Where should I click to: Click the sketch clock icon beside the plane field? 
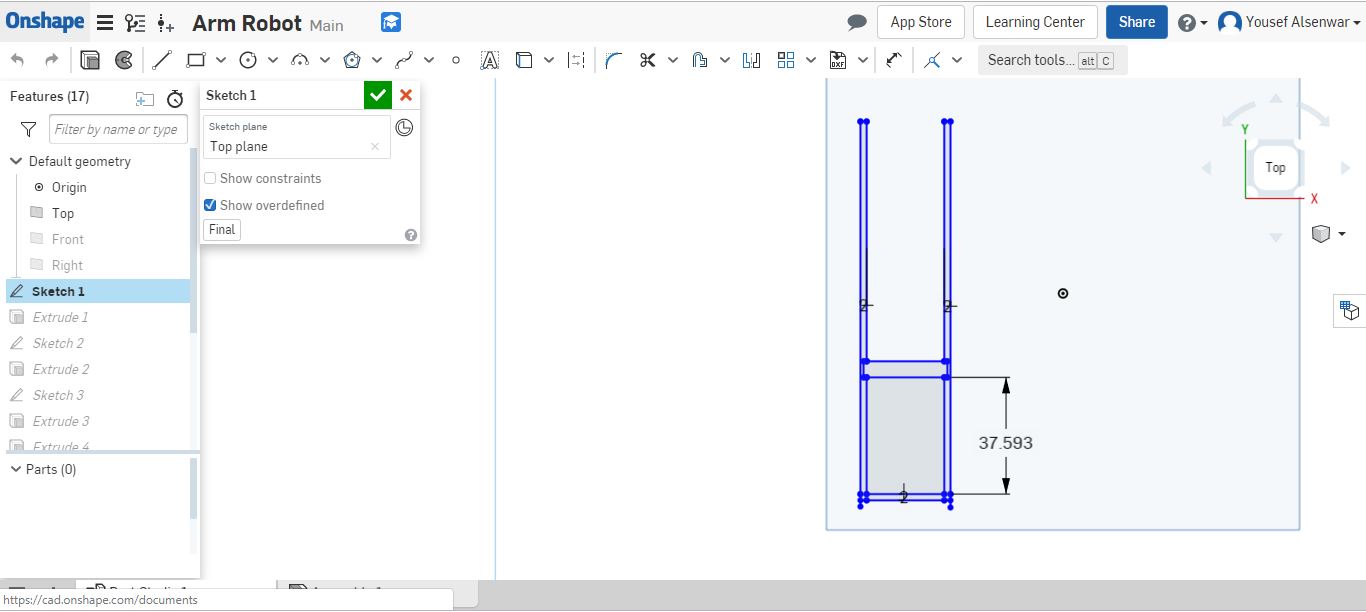coord(404,127)
